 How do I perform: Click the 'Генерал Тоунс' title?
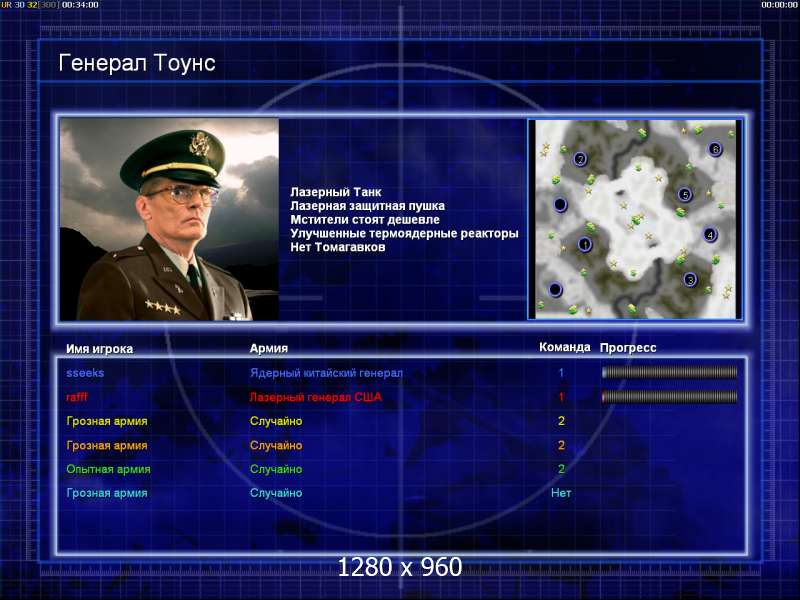coord(137,63)
